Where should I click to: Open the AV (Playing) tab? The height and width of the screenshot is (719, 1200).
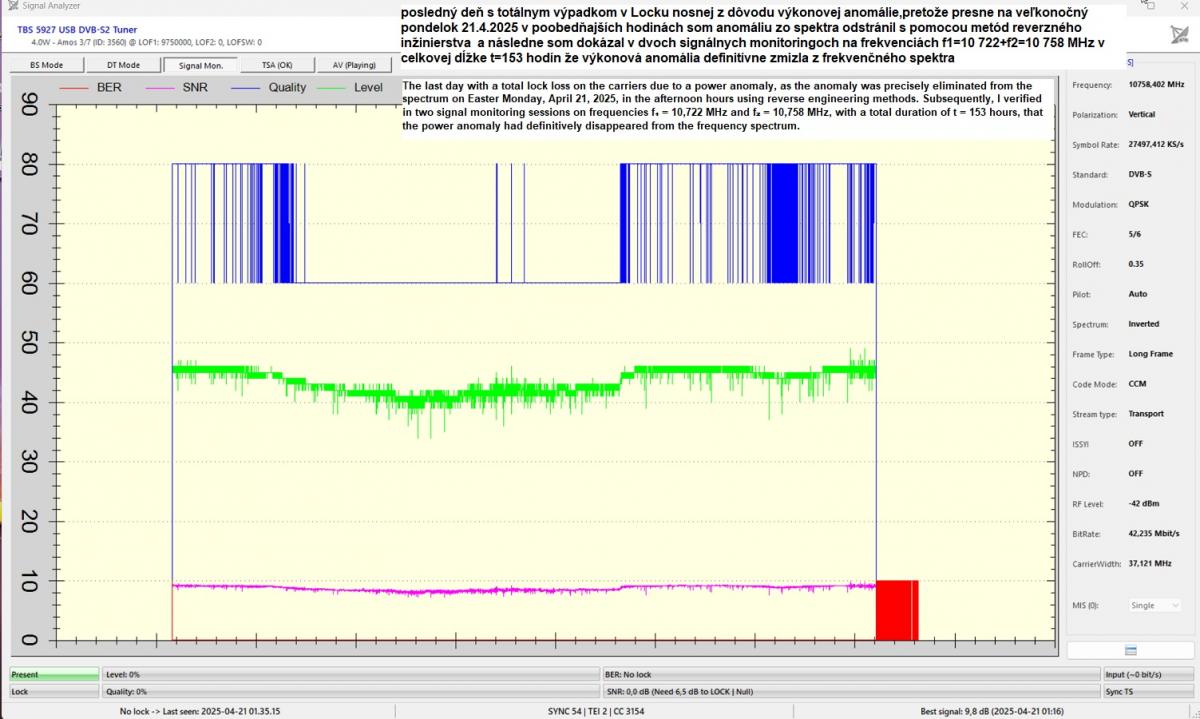coord(354,65)
